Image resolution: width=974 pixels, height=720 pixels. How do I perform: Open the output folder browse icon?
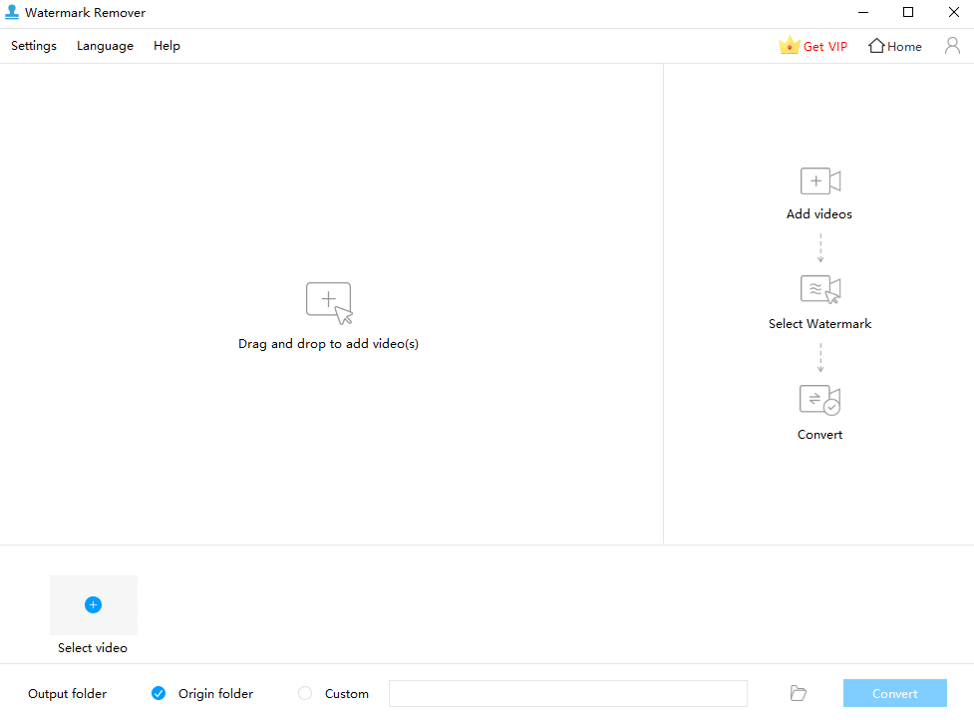click(797, 693)
